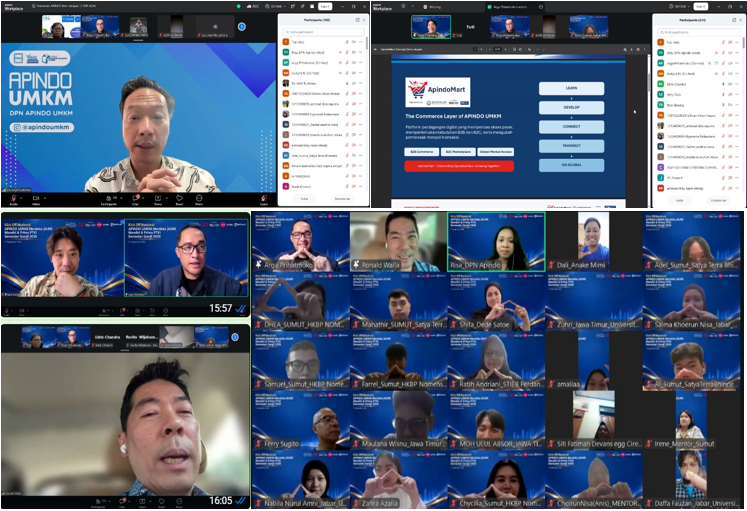Focus participant search field in top-left Zoom panel

coord(323,32)
